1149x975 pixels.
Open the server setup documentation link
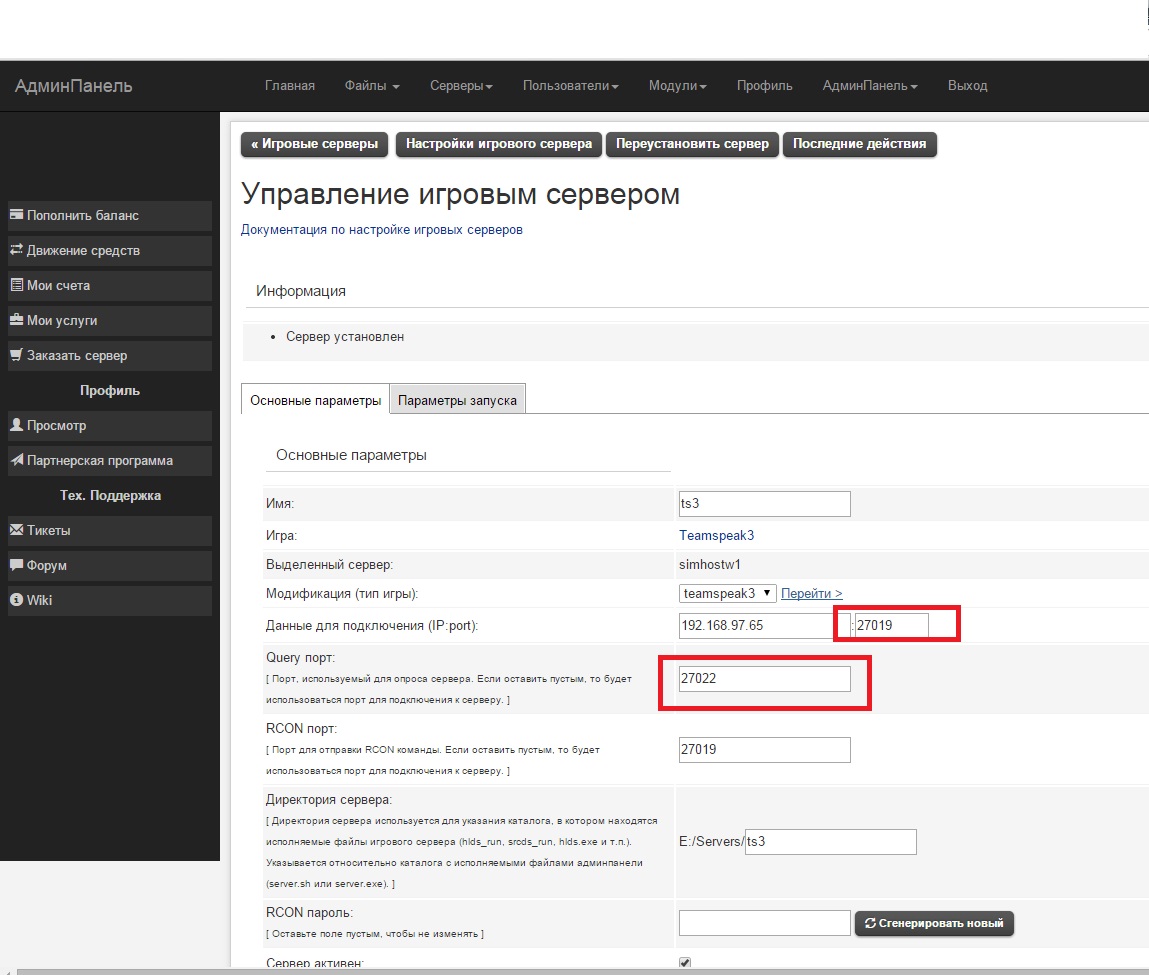[x=381, y=230]
